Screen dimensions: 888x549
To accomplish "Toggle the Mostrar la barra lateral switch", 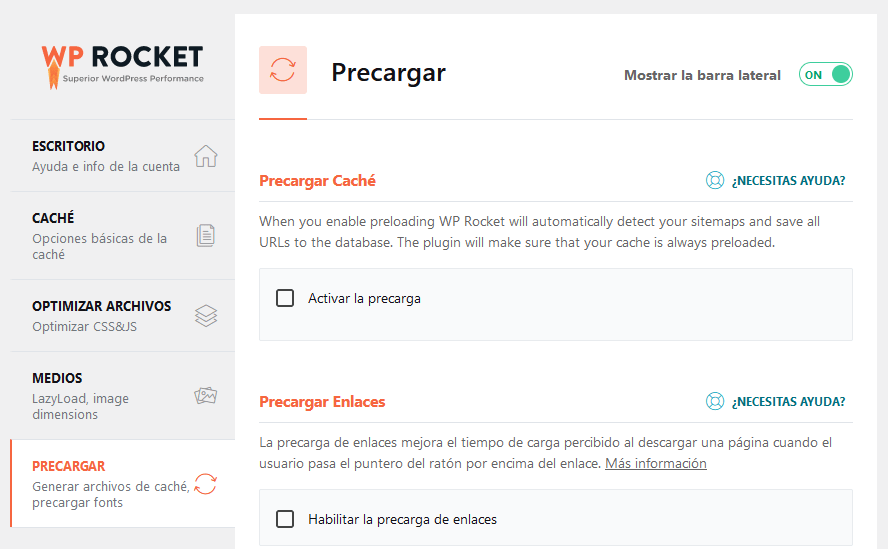I will coord(825,75).
